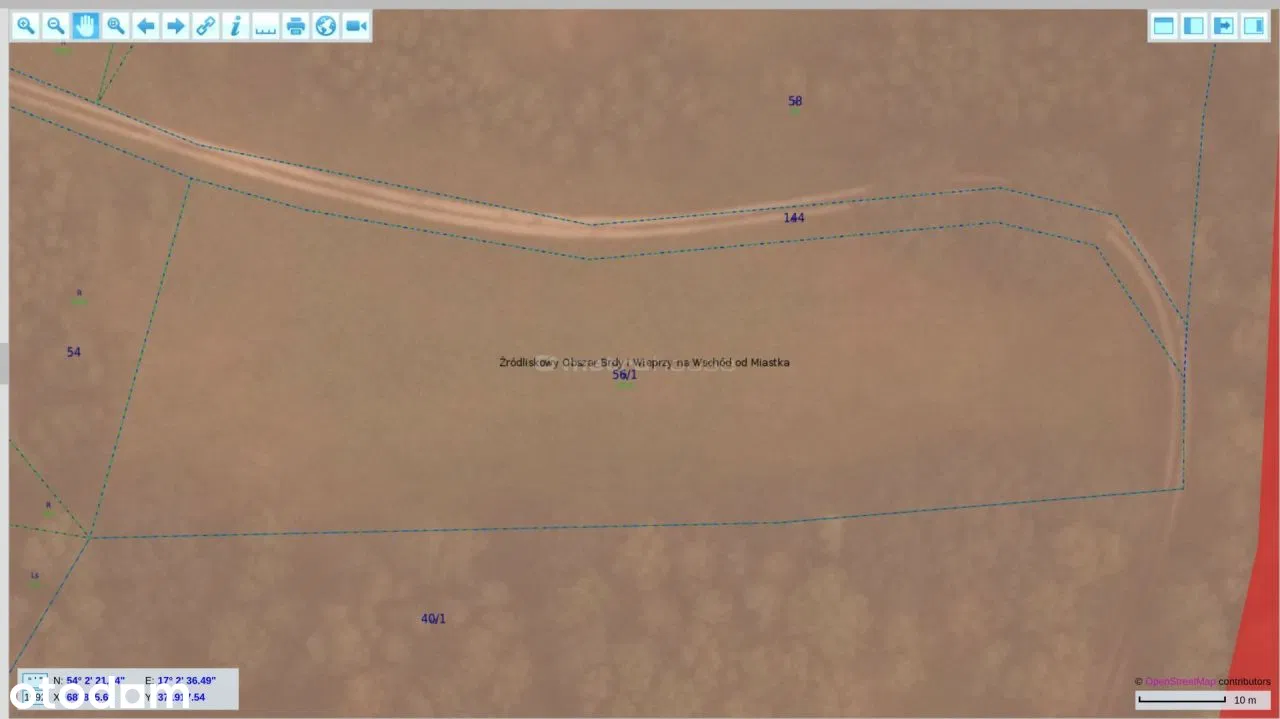The width and height of the screenshot is (1280, 719).
Task: Click the chain link share icon
Action: click(206, 26)
